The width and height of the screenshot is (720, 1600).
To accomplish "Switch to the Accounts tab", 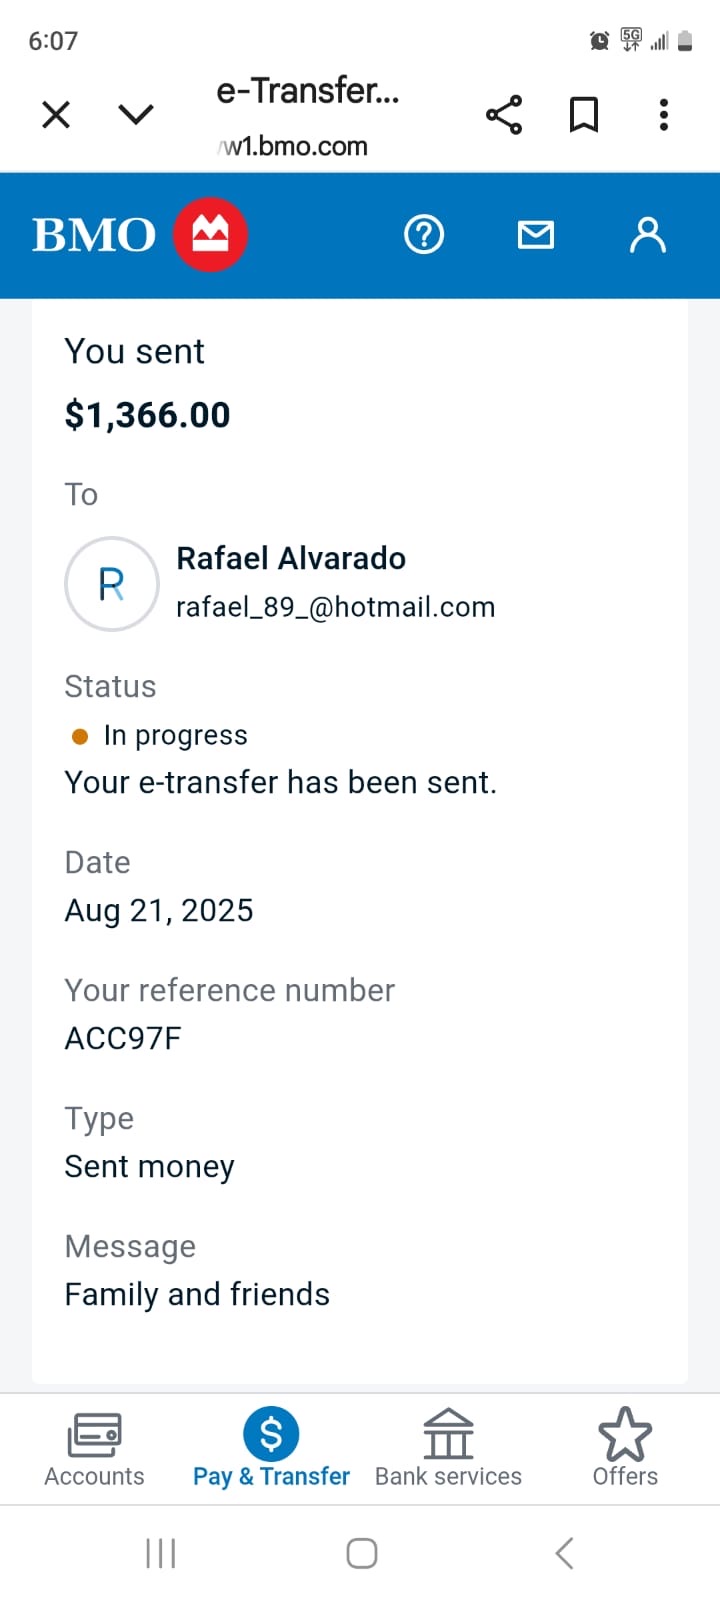I will [x=94, y=1447].
